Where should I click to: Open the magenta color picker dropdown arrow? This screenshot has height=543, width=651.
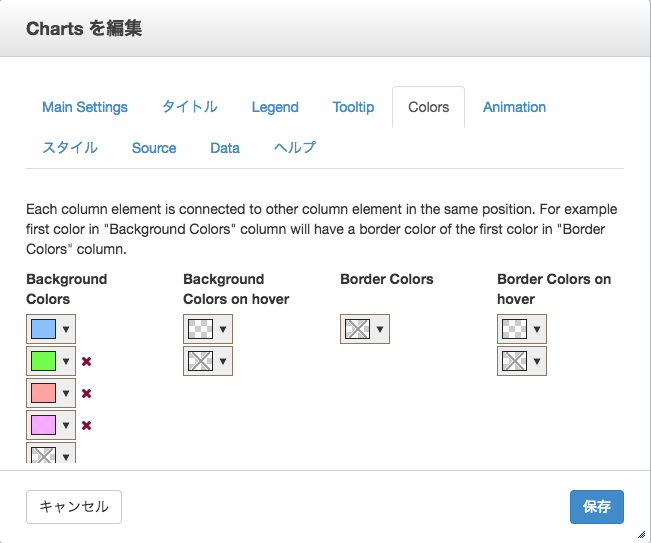(x=66, y=425)
